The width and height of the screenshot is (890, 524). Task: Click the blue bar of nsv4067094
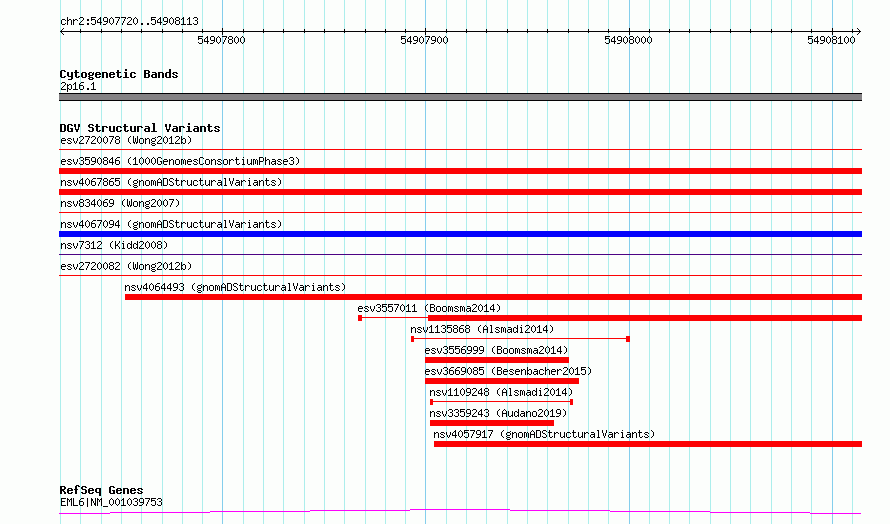[460, 234]
